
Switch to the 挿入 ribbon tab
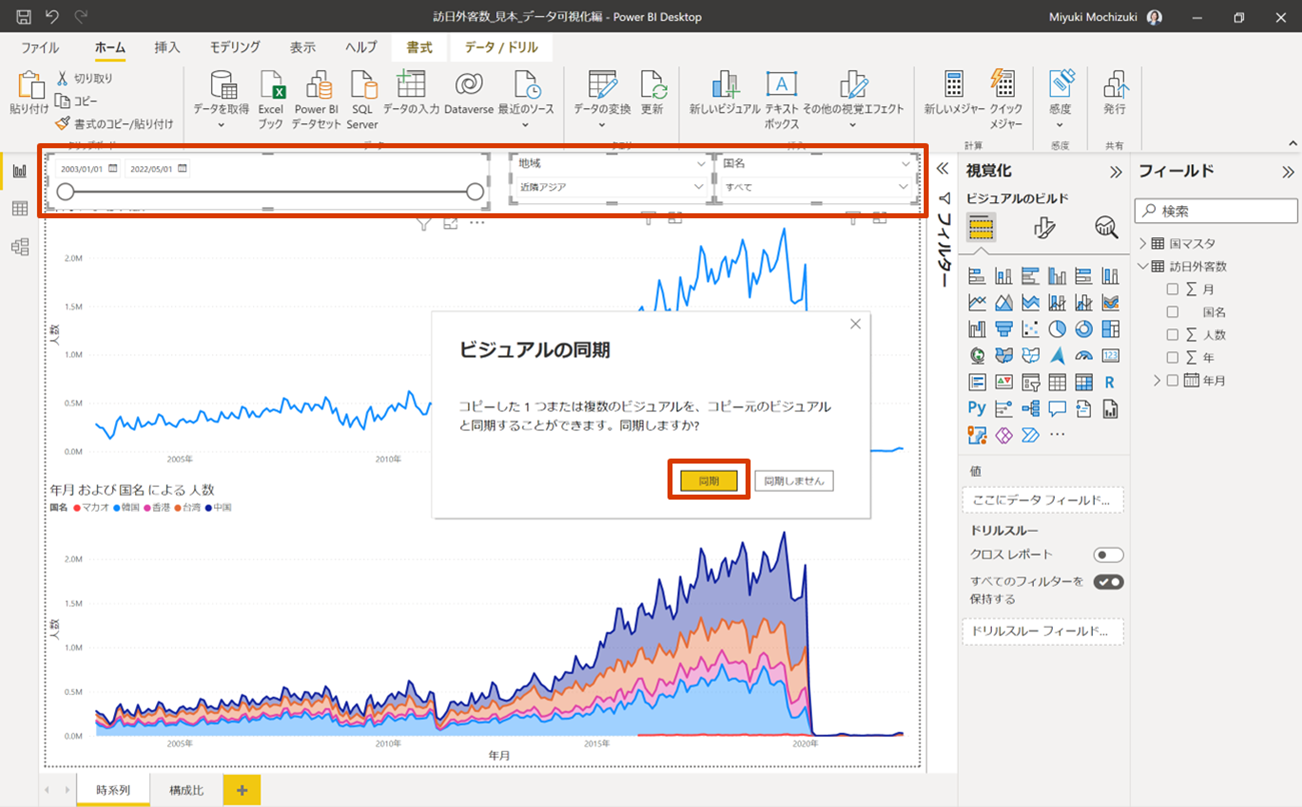(x=167, y=47)
